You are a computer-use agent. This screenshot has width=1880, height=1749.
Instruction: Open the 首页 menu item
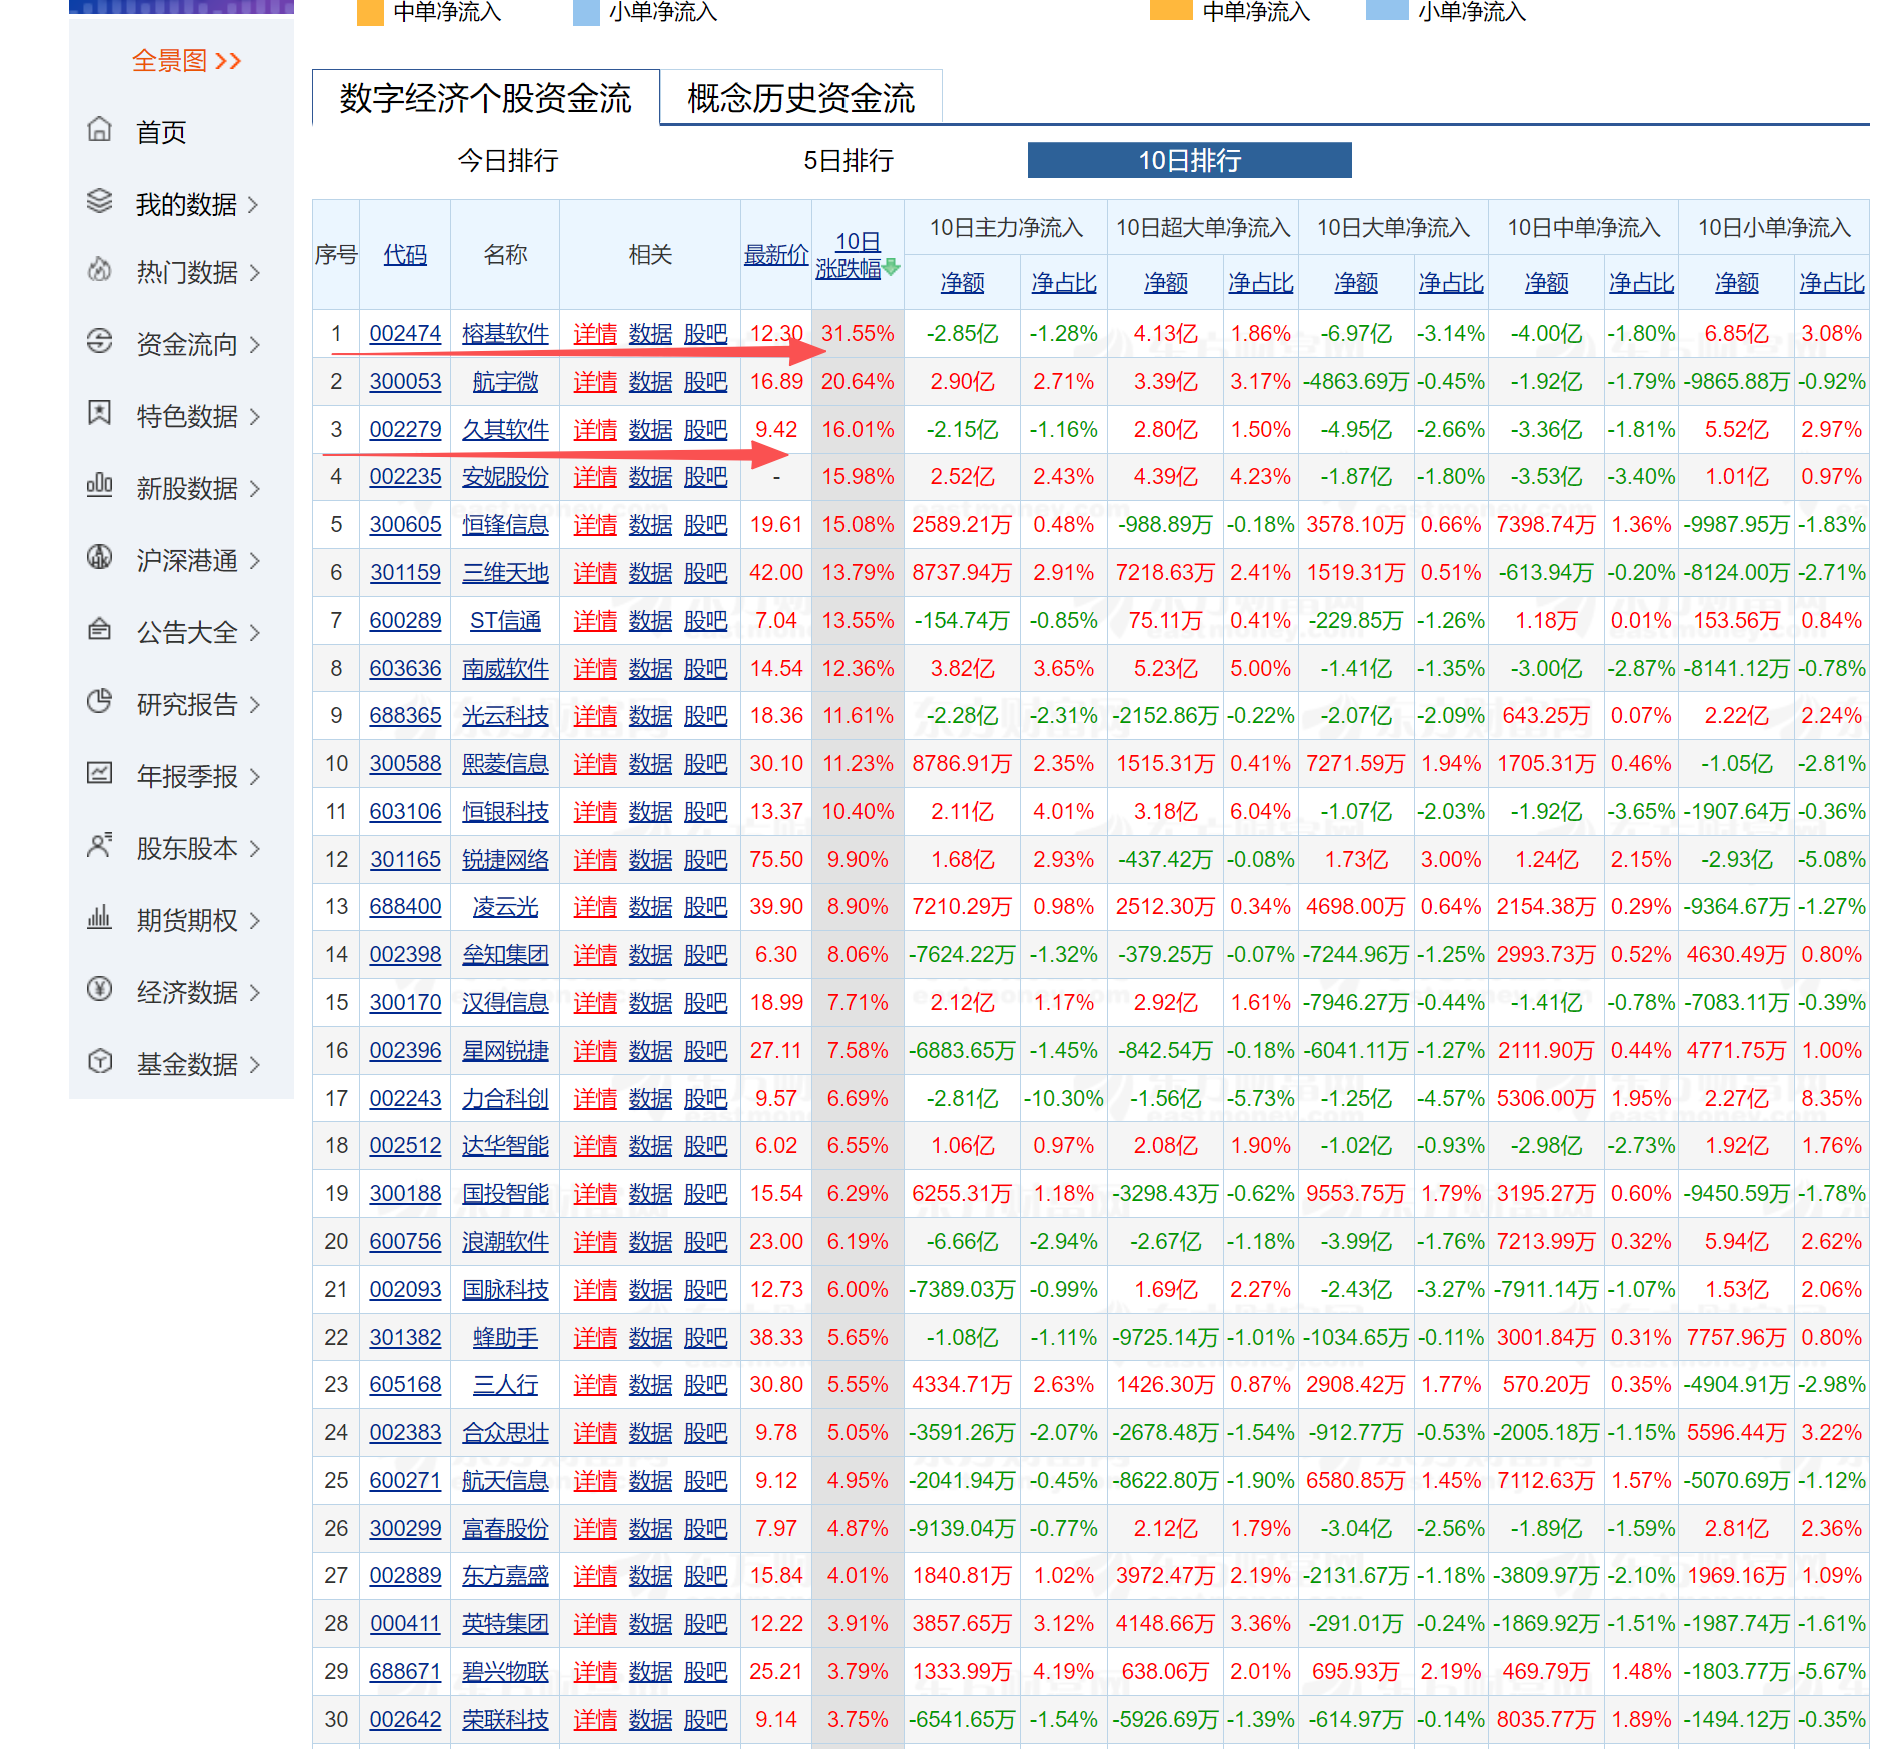click(x=161, y=133)
